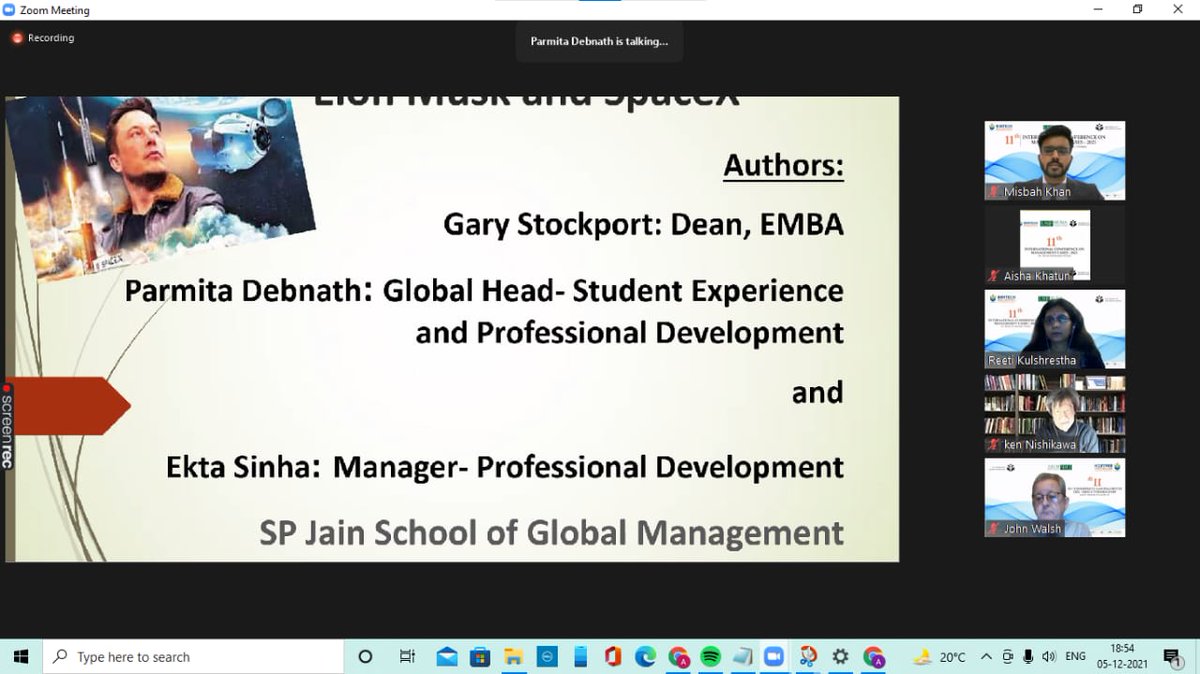Open Microsoft Office from taskbar
1200x674 pixels.
(613, 657)
